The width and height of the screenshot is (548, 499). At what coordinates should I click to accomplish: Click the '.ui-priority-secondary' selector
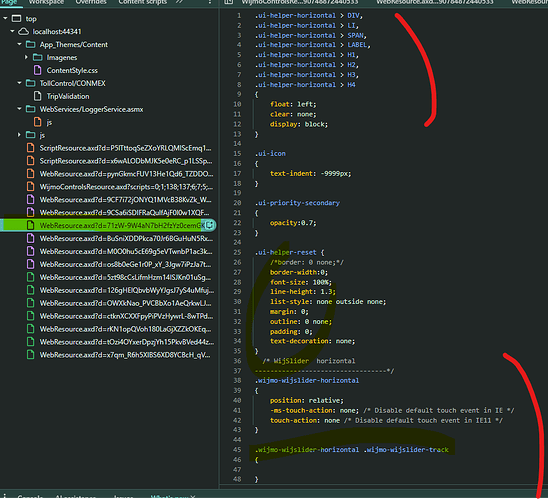pos(297,203)
